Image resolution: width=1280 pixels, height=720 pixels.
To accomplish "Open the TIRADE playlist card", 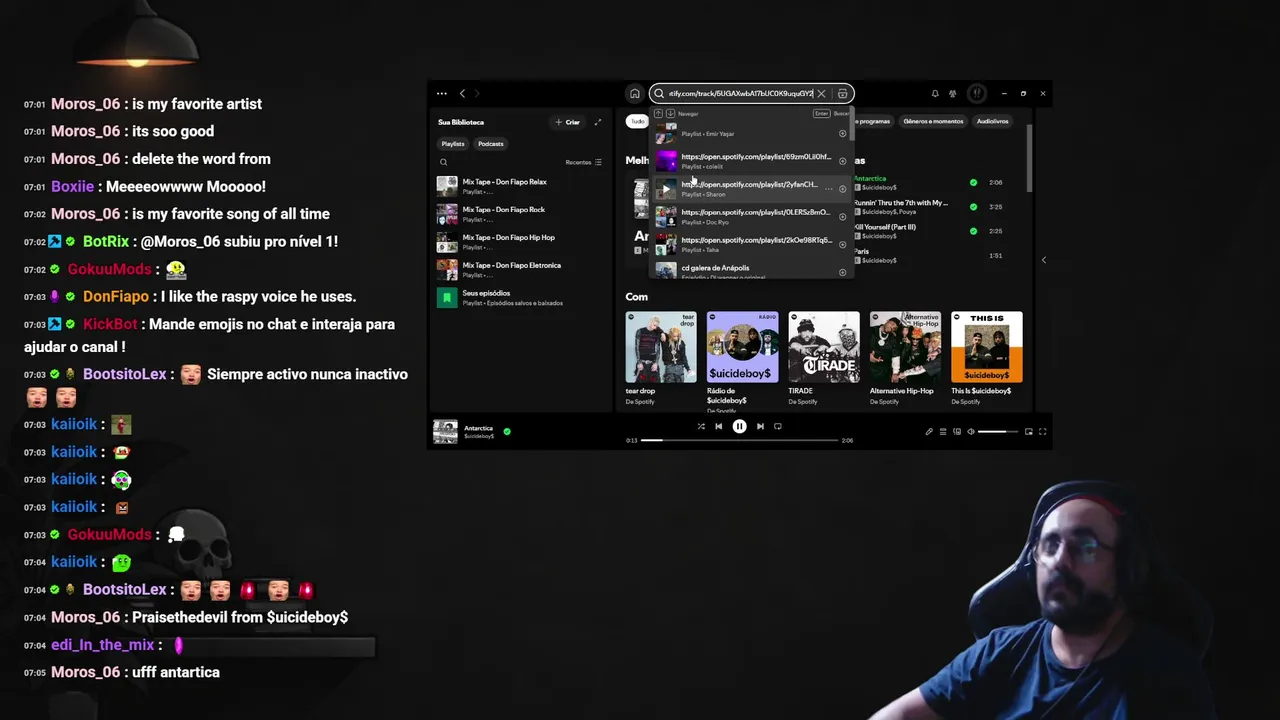I will pos(823,359).
